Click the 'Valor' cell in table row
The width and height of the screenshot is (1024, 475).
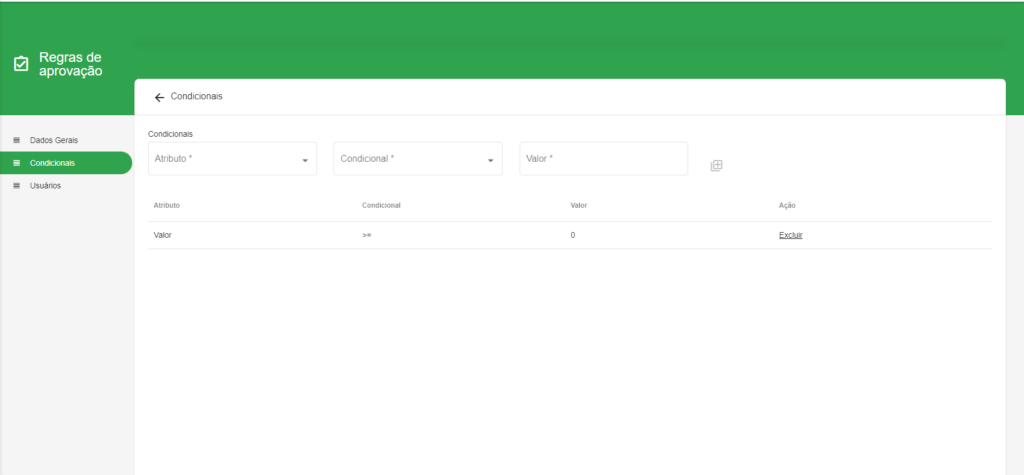[163, 235]
